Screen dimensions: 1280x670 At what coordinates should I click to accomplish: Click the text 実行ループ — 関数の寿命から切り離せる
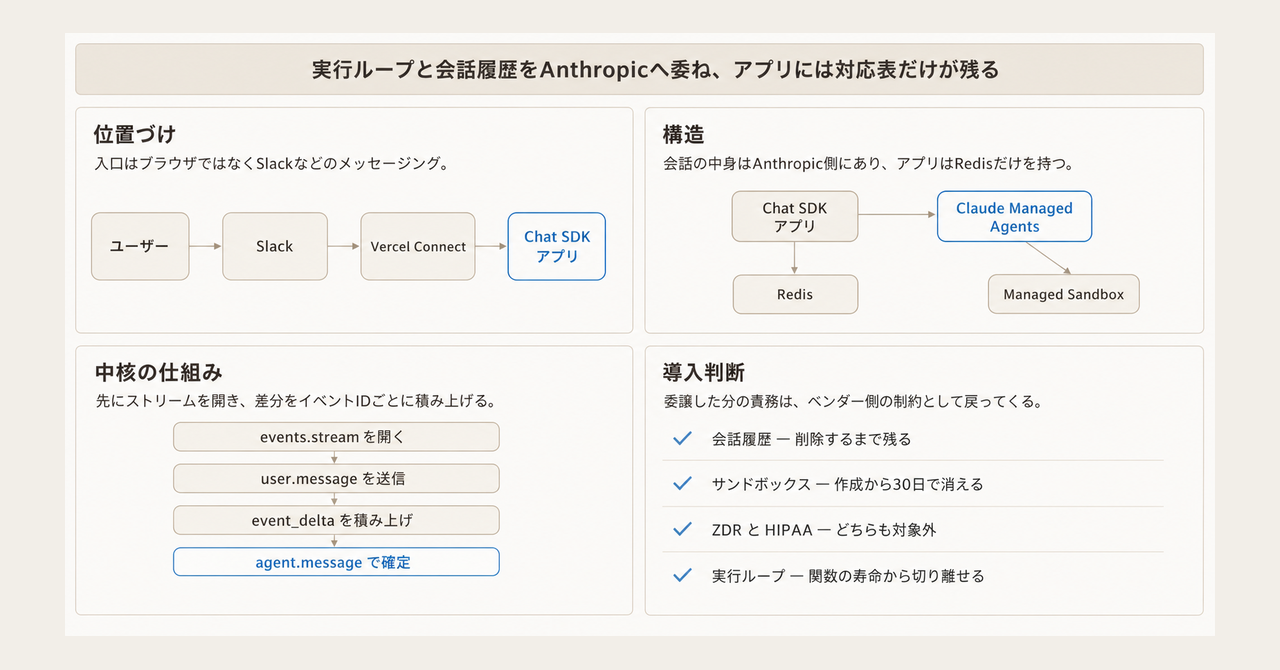(x=847, y=576)
